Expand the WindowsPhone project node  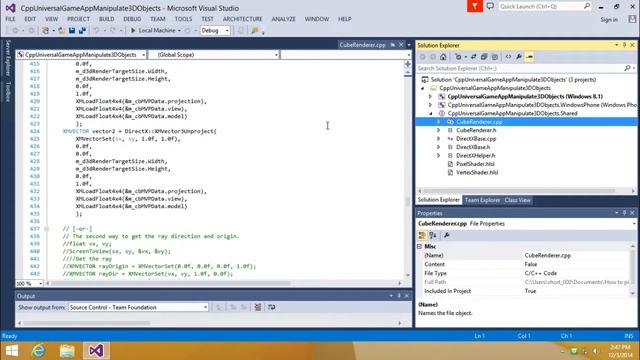tap(430, 105)
